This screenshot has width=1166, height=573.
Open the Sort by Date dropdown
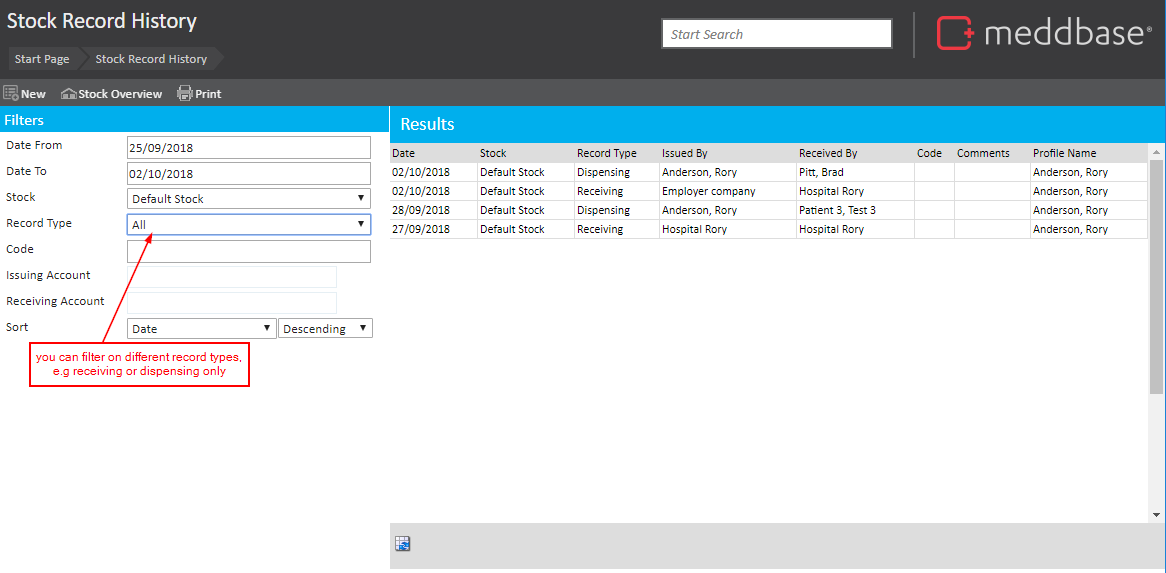coord(201,329)
